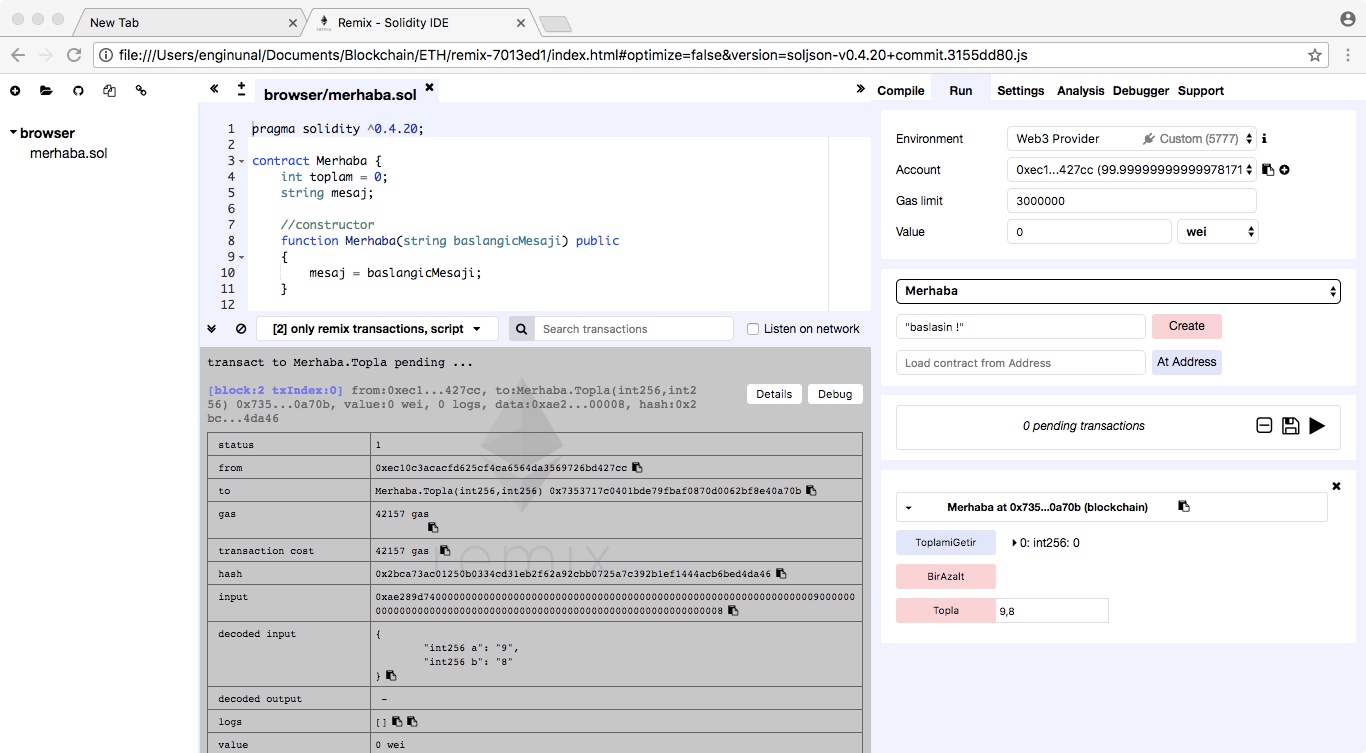Toggle the Listen on network checkbox
Viewport: 1366px width, 753px height.
click(x=754, y=329)
